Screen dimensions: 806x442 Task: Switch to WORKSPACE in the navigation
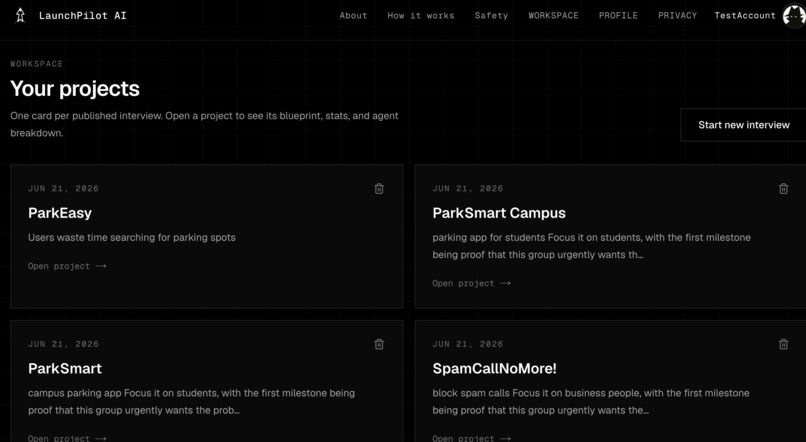(x=553, y=15)
